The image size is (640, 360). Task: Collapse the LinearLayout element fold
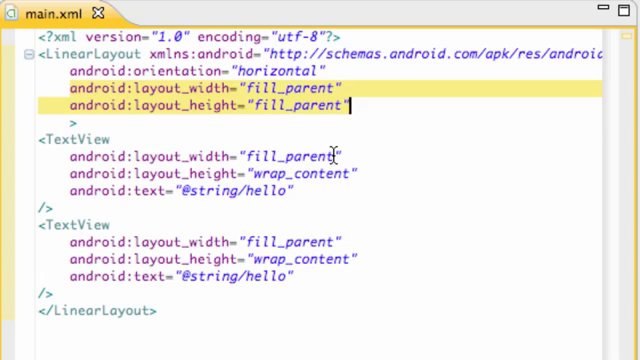29,54
